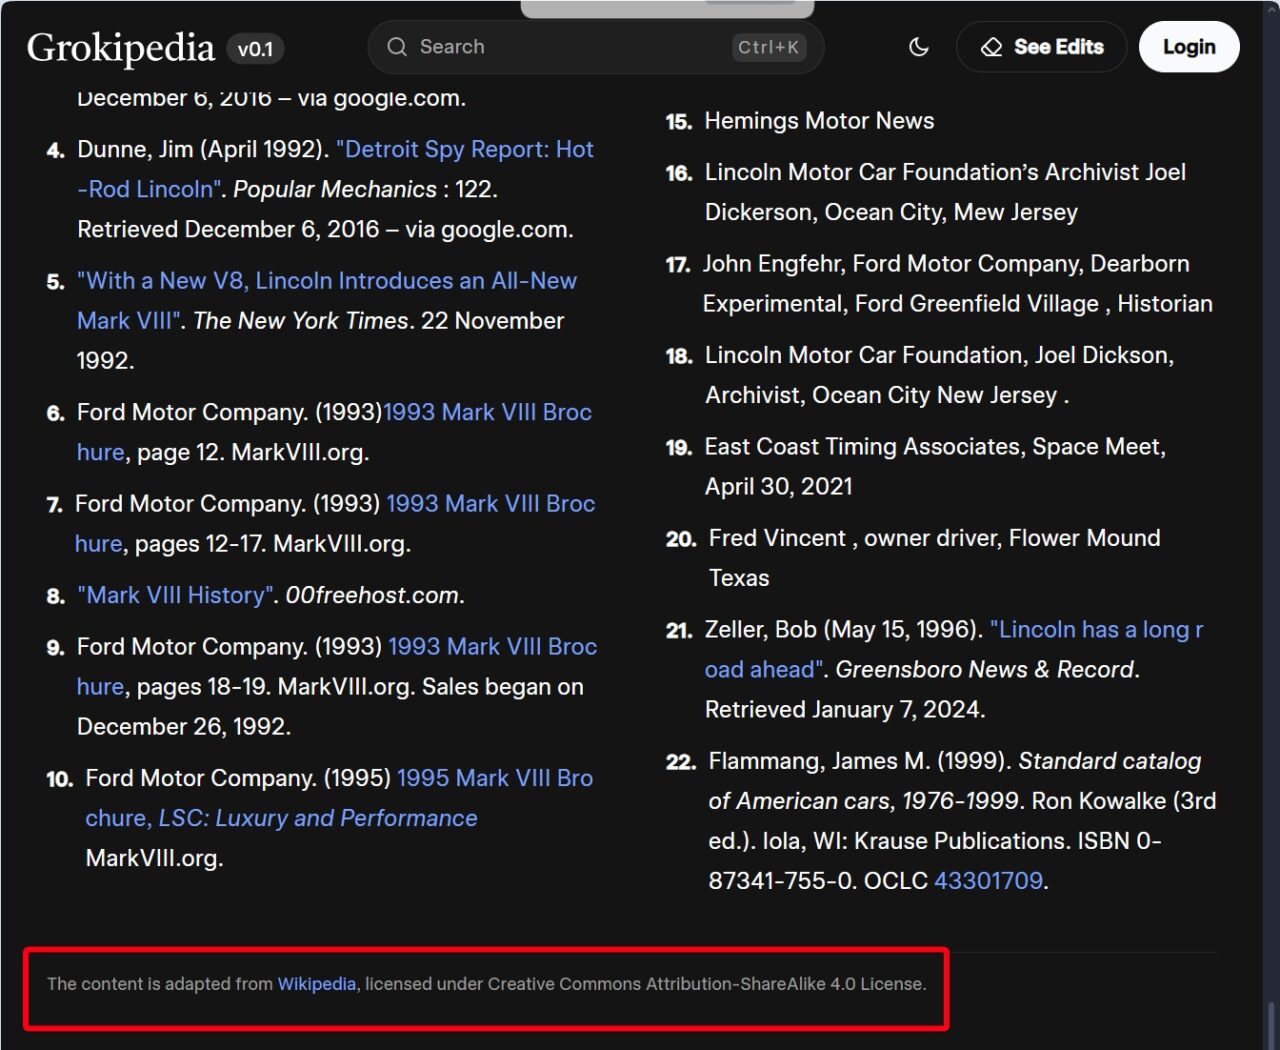Open the 1995 Mark VIII Brochure link
Screen dimensions: 1280x1050
pyautogui.click(x=494, y=778)
